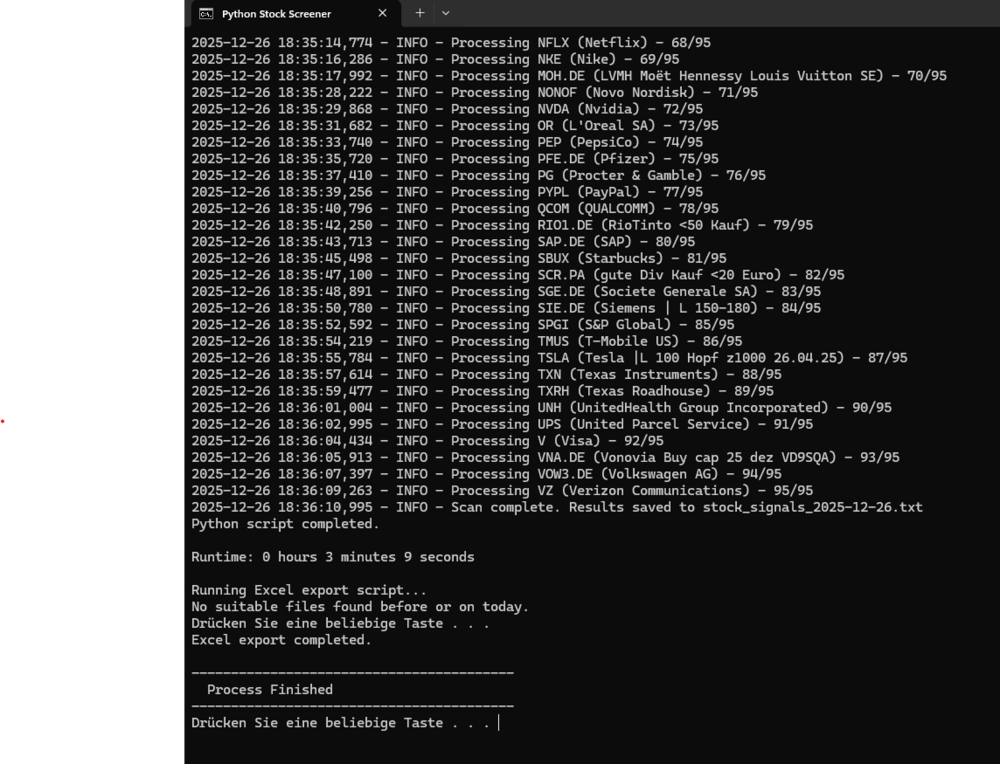
Task: Click the 'Excel export completed.' line
Action: tap(281, 640)
